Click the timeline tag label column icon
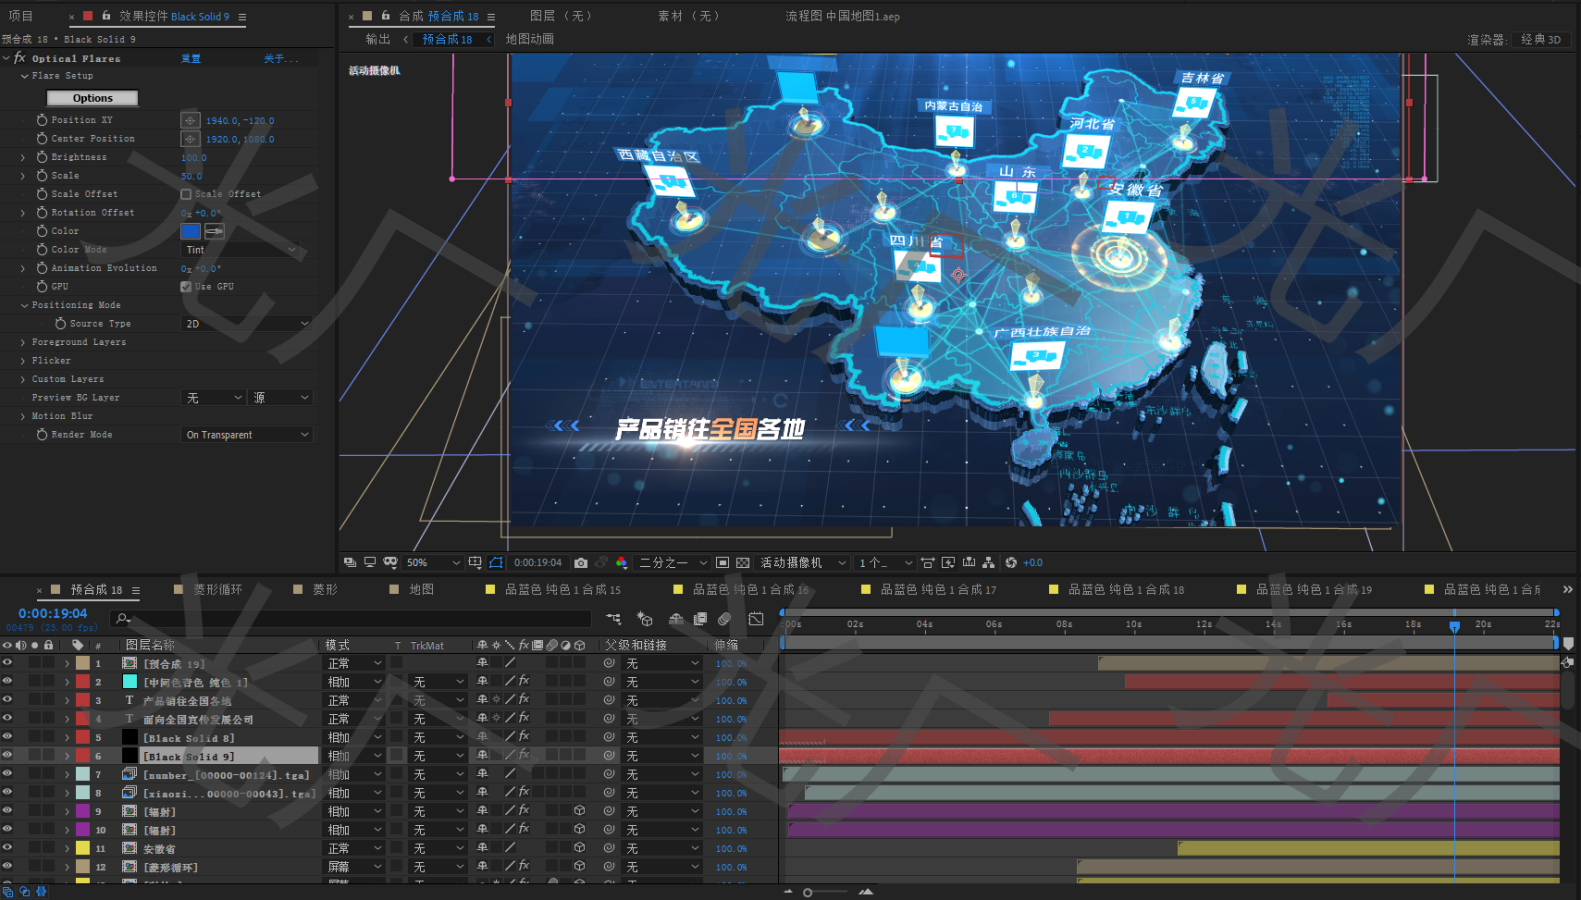The width and height of the screenshot is (1581, 900). point(78,645)
